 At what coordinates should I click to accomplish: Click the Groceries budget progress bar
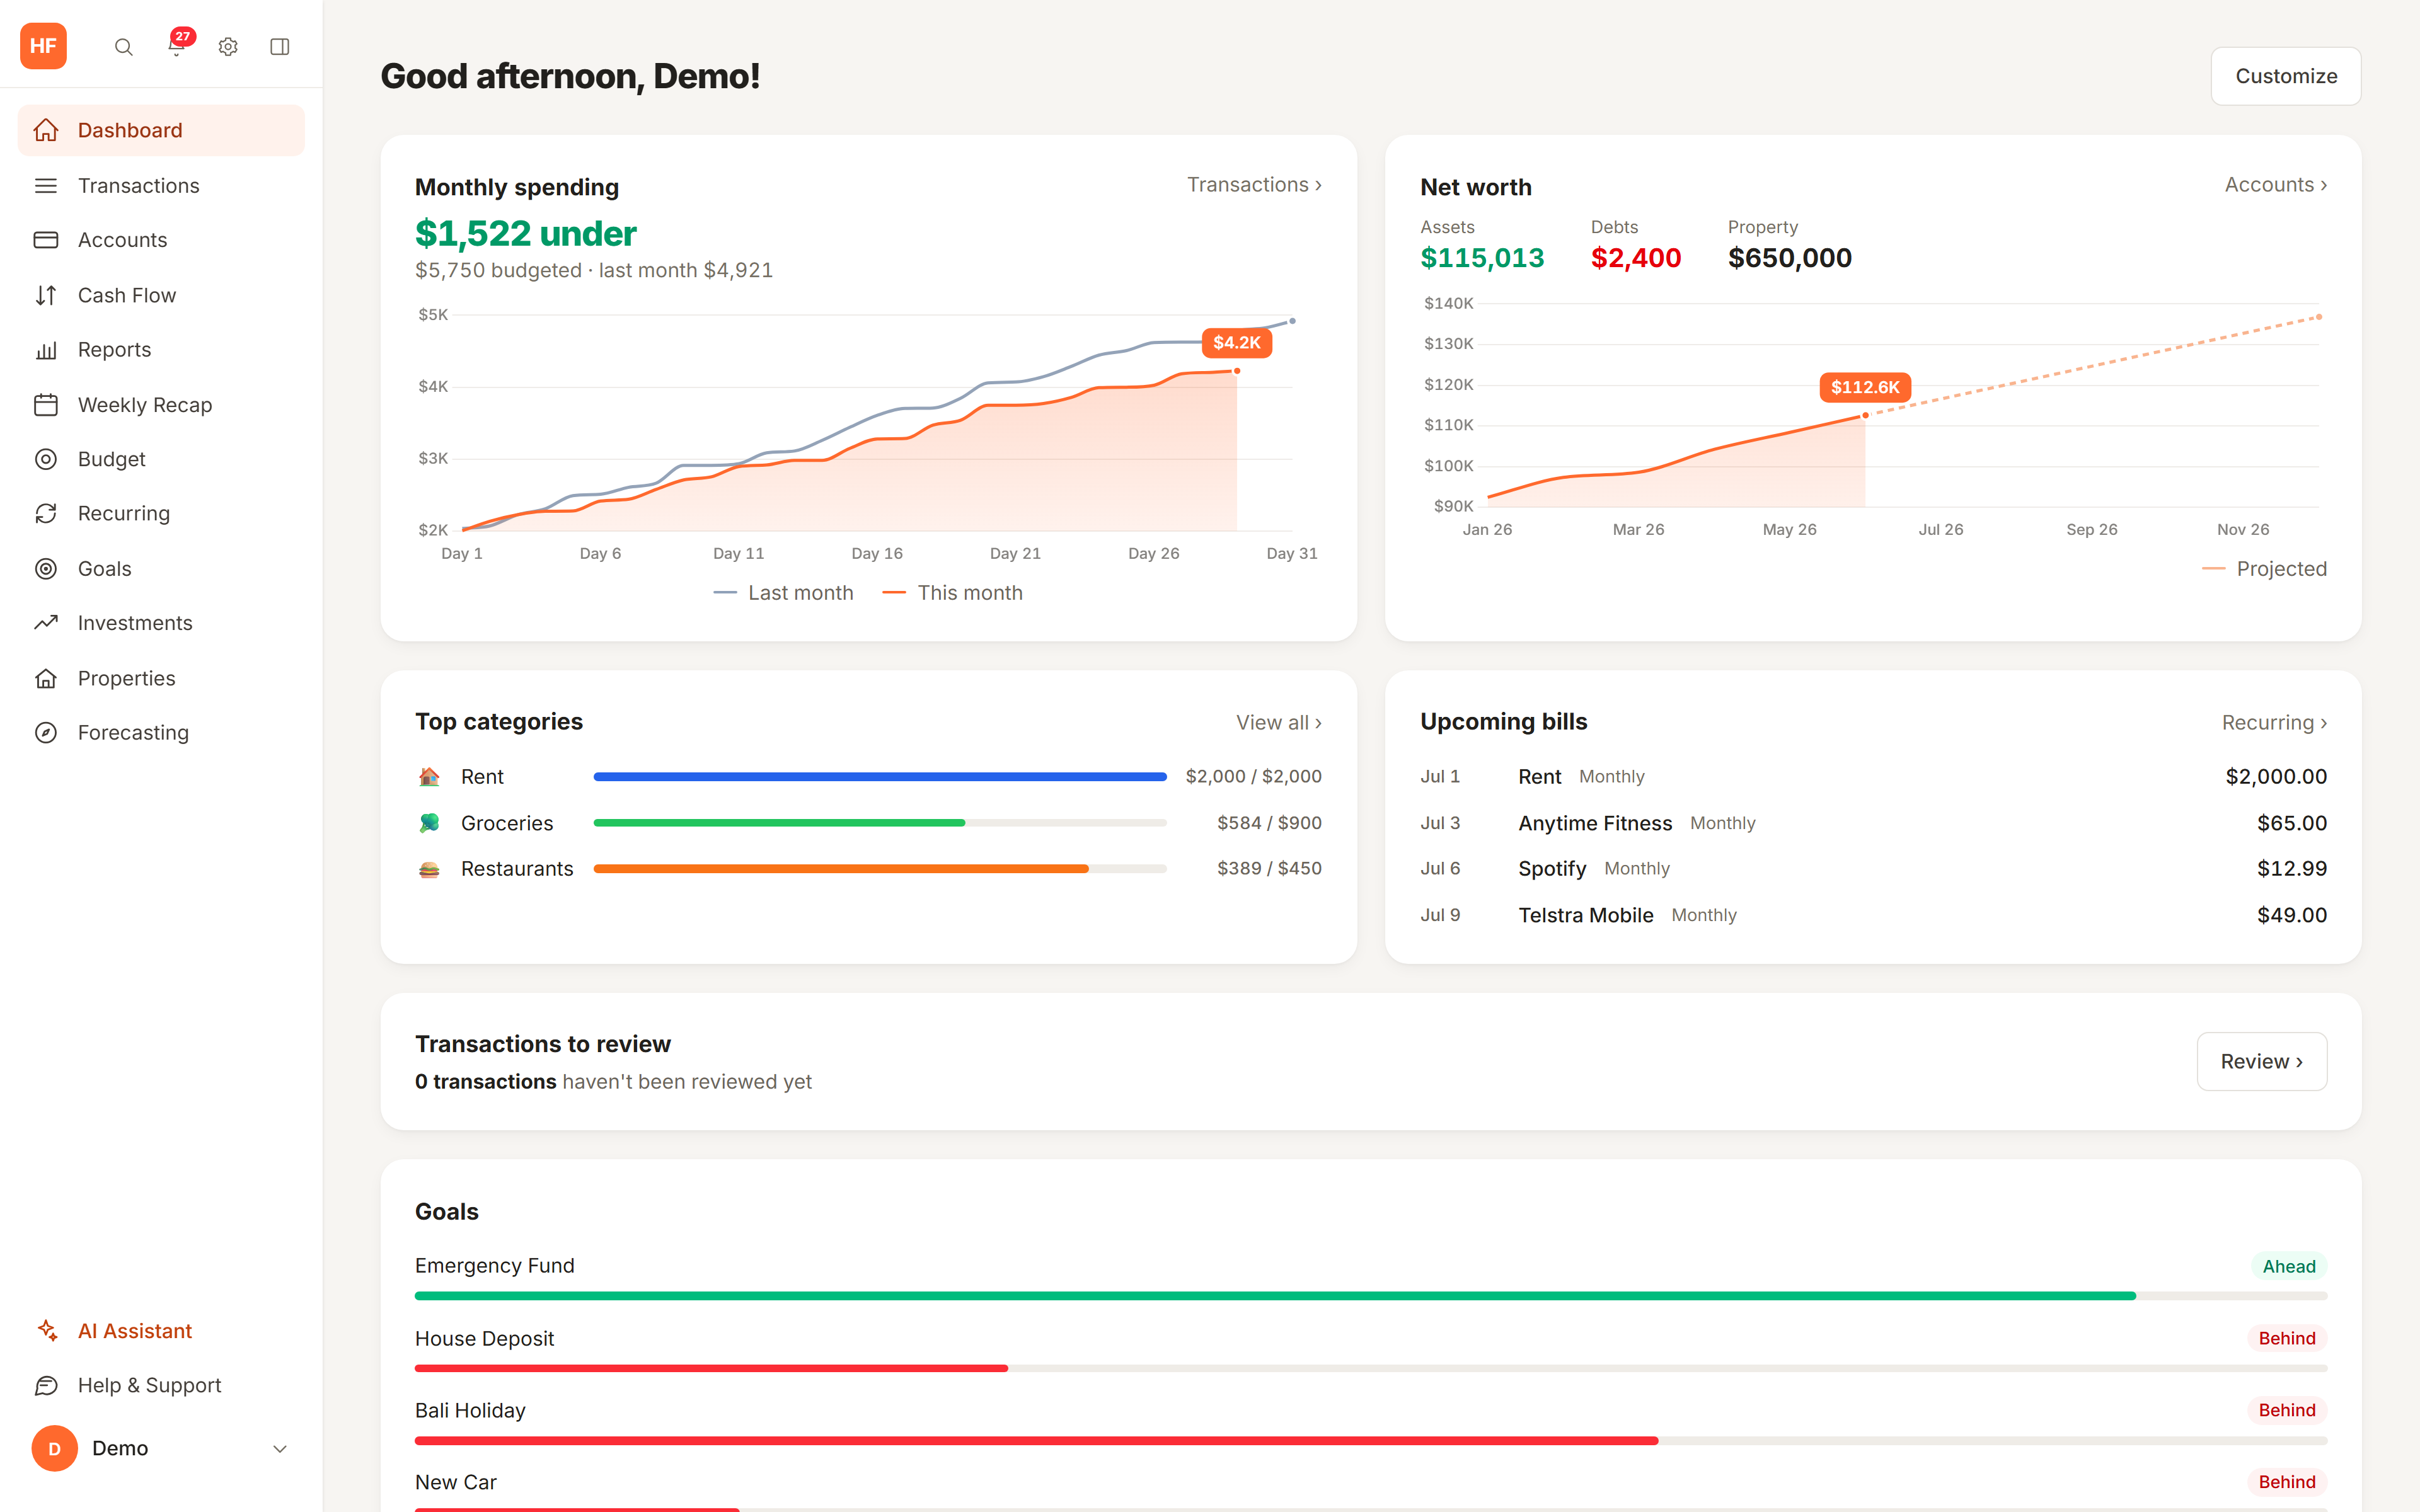click(x=880, y=823)
